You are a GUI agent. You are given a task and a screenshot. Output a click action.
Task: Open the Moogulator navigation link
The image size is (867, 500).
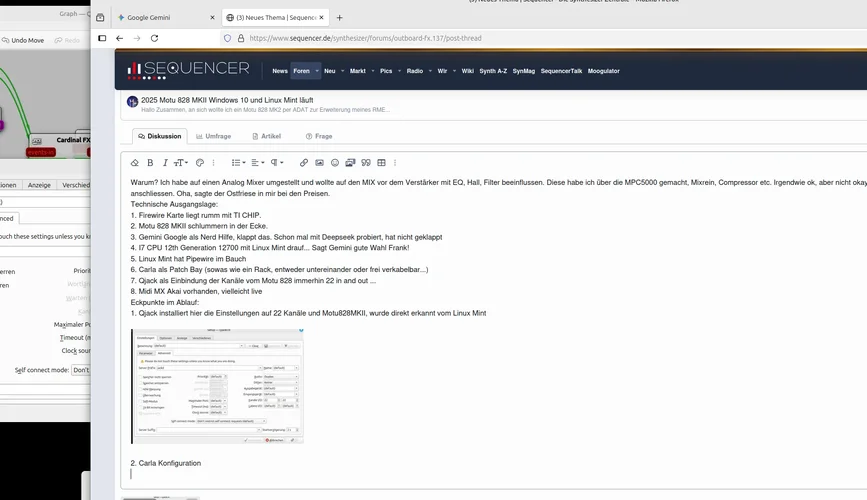tap(604, 71)
